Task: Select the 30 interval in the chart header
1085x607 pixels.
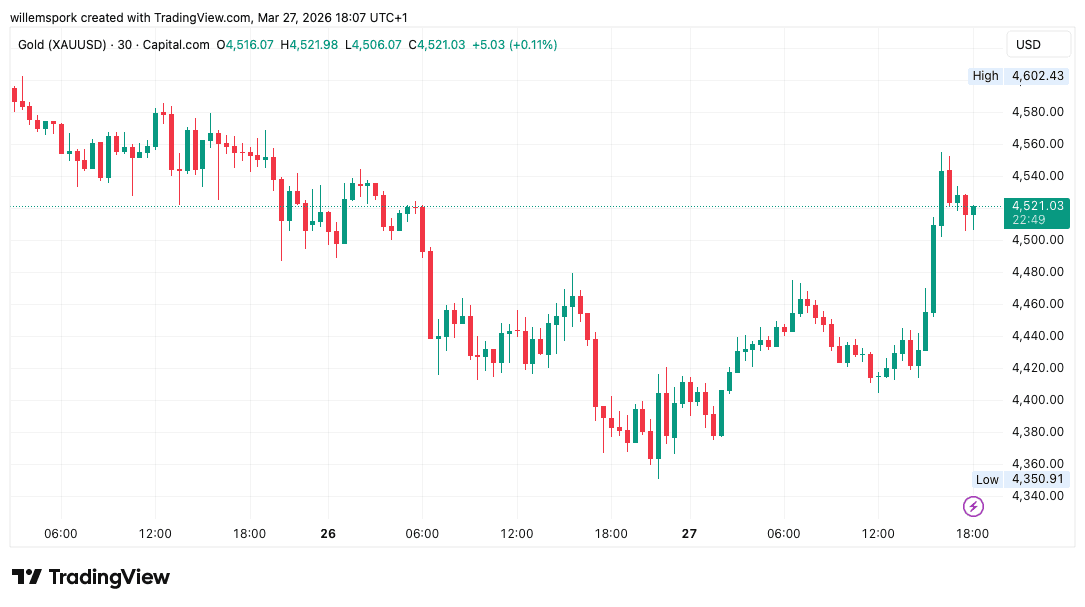Action: [x=125, y=45]
